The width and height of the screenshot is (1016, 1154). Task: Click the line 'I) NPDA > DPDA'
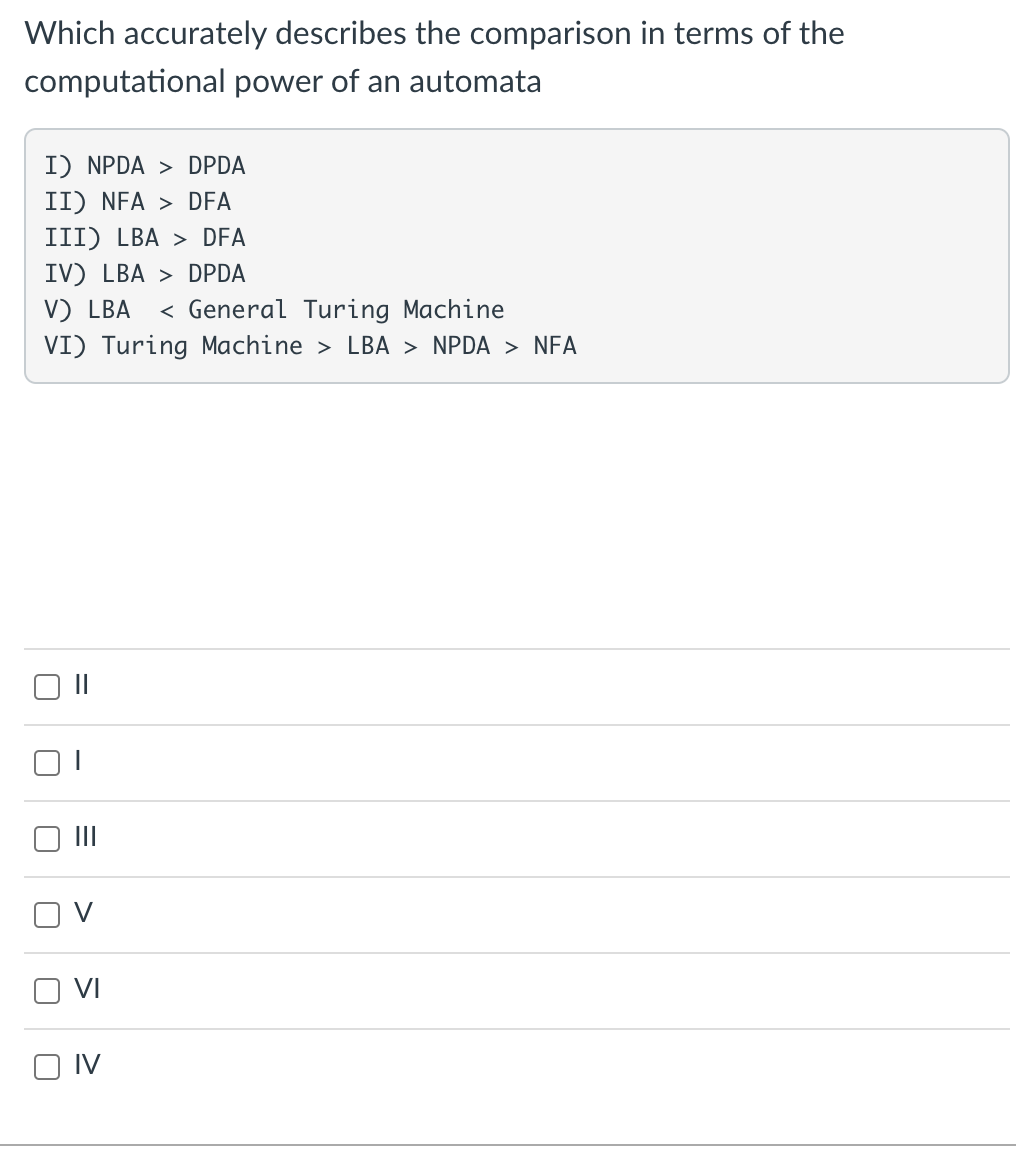[x=145, y=166]
